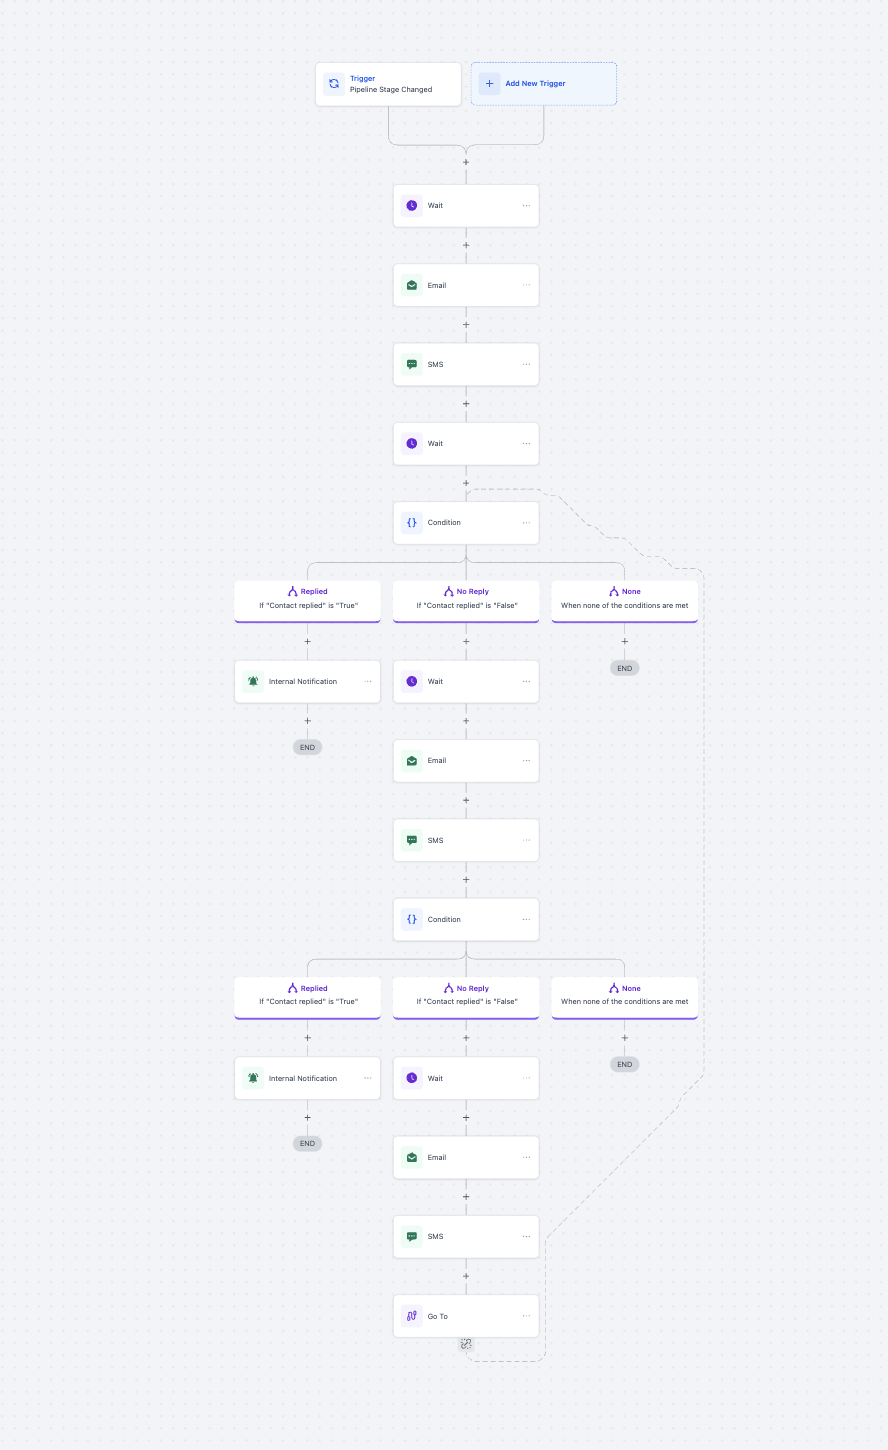Click the END marker under the first None branch
Image resolution: width=888 pixels, height=1450 pixels.
tap(625, 668)
